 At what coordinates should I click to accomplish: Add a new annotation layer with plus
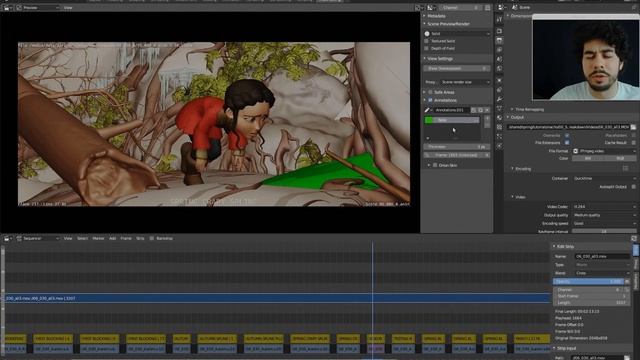pyautogui.click(x=487, y=118)
